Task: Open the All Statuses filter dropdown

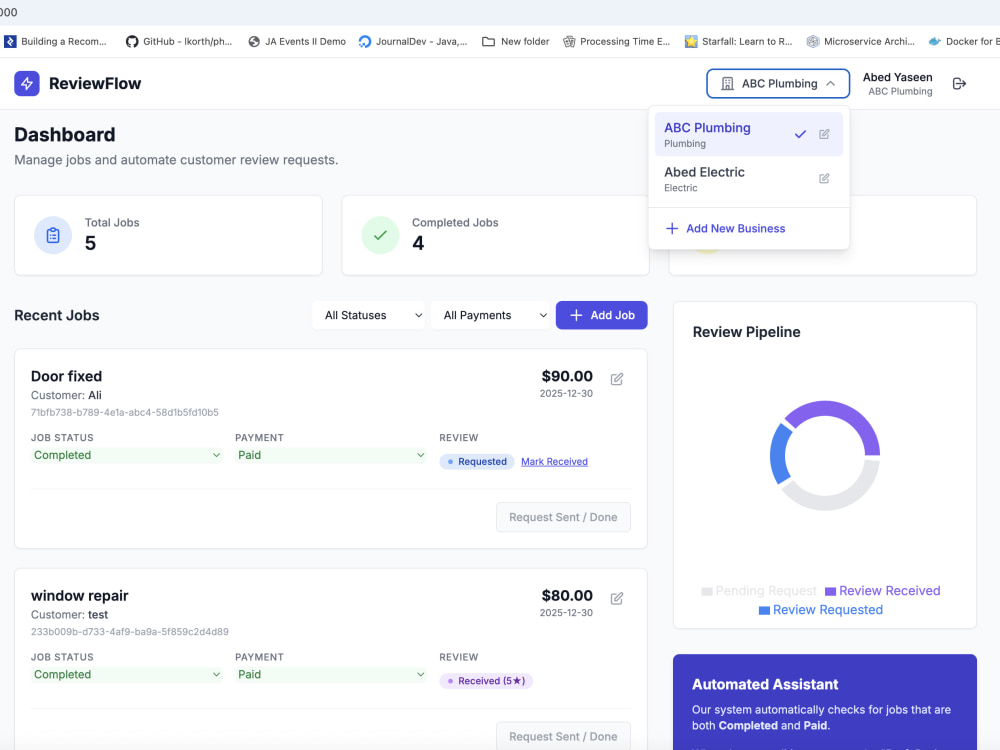Action: [368, 315]
